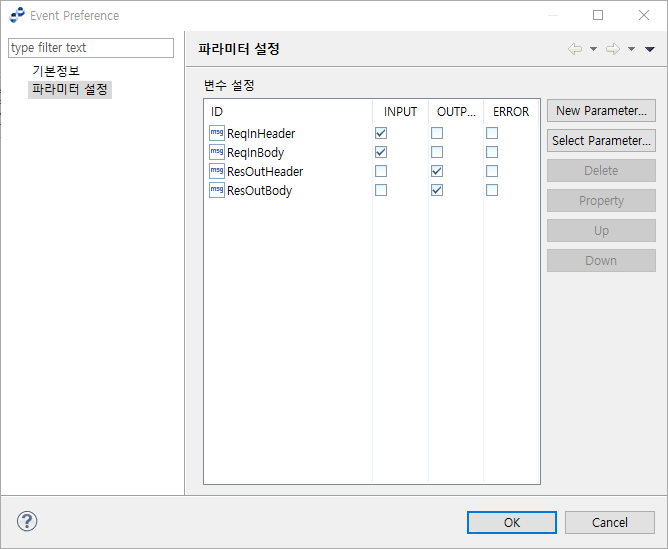Screen dimensions: 668x549
Task: Dismiss dialog with Cancel button
Action: pyautogui.click(x=610, y=523)
